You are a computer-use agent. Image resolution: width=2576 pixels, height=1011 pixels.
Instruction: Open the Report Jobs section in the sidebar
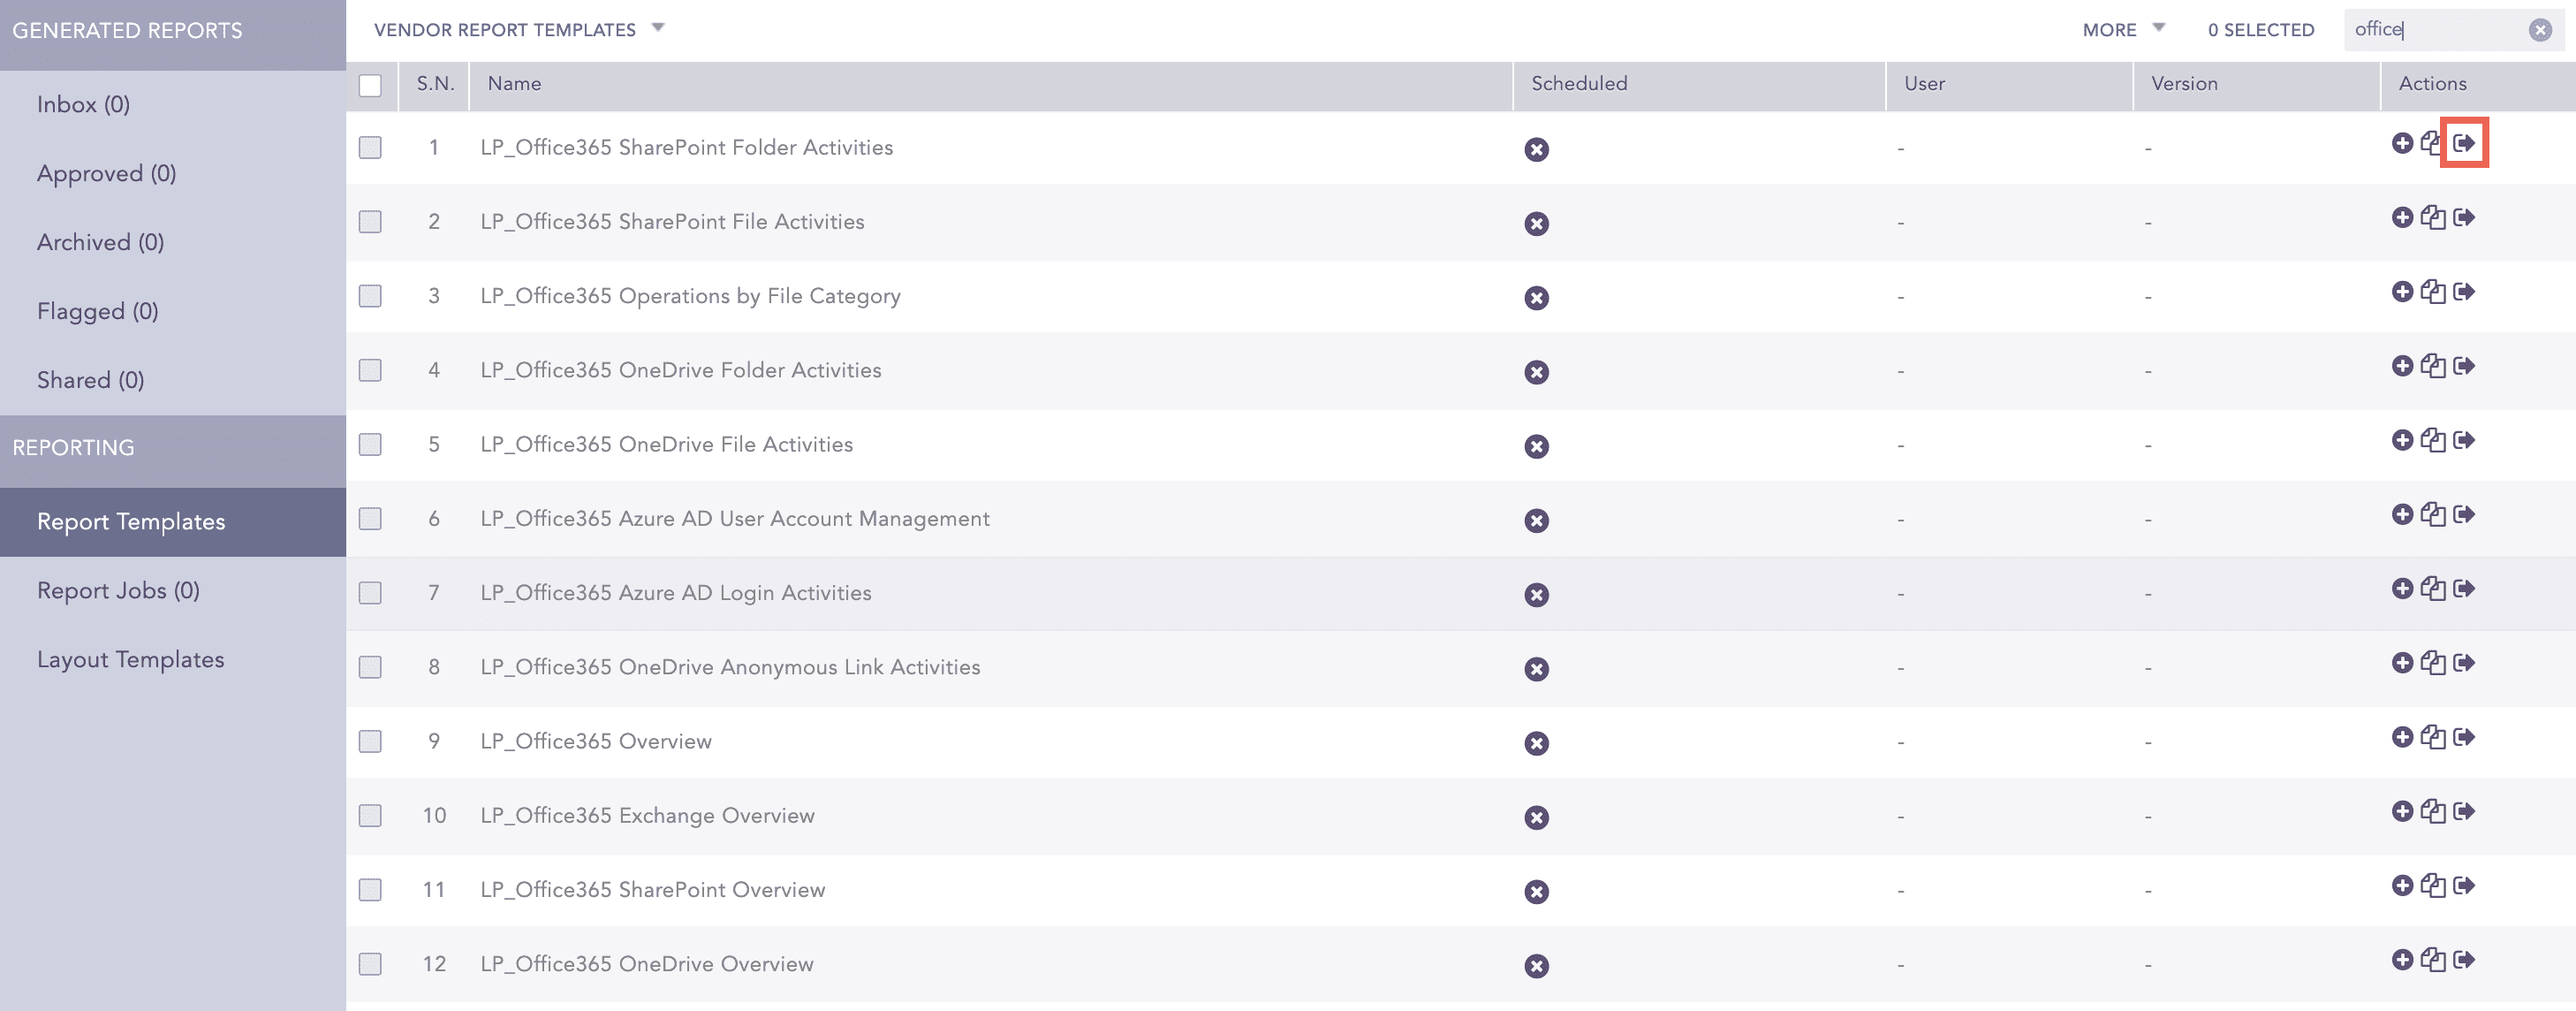click(x=119, y=590)
